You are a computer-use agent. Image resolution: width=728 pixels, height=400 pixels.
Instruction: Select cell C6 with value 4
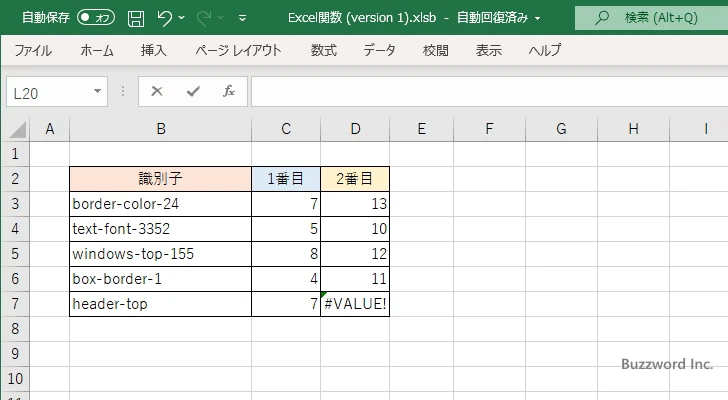[x=286, y=279]
